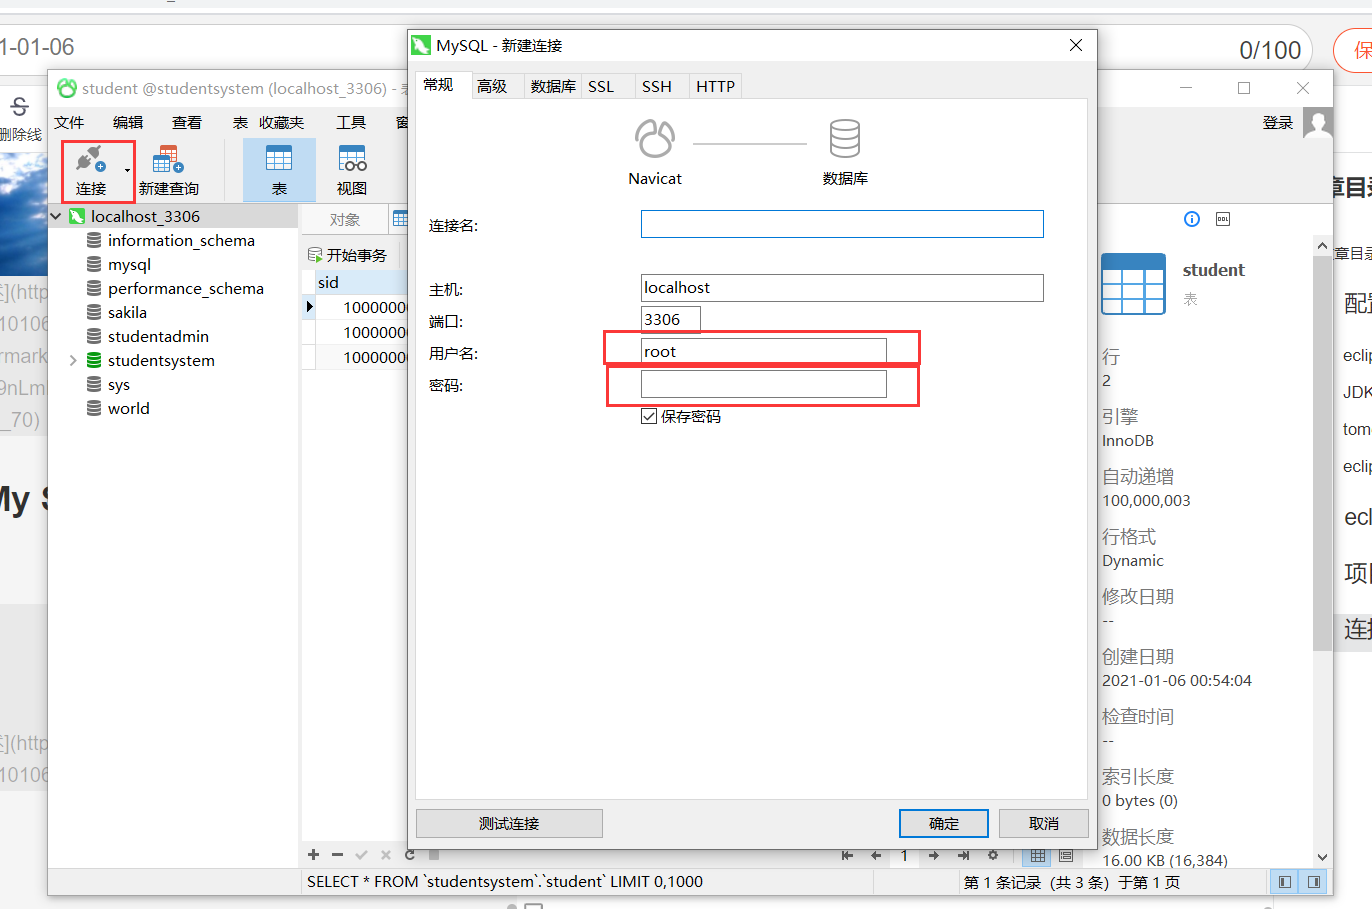Click the delete record minus icon

tap(337, 855)
